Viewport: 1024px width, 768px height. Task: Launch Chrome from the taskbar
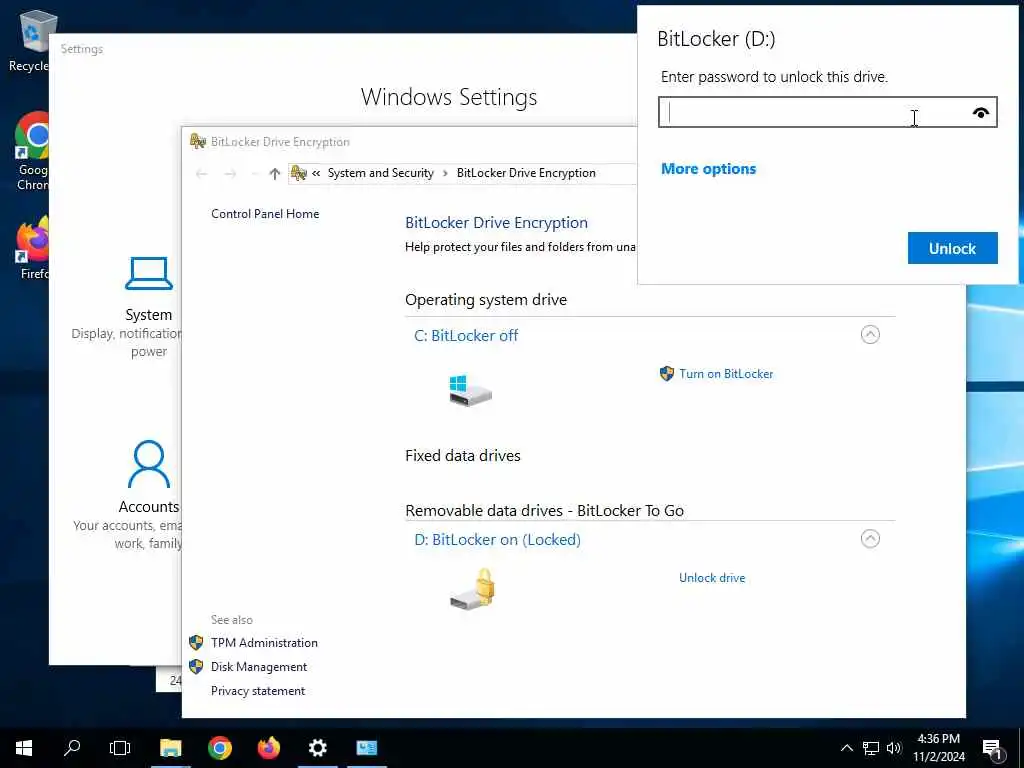click(219, 748)
